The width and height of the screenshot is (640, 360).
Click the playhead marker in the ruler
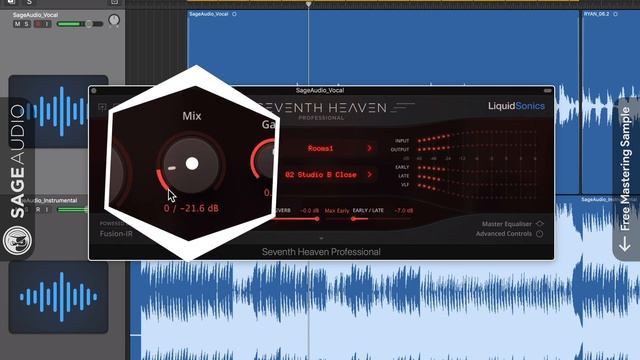coord(309,4)
